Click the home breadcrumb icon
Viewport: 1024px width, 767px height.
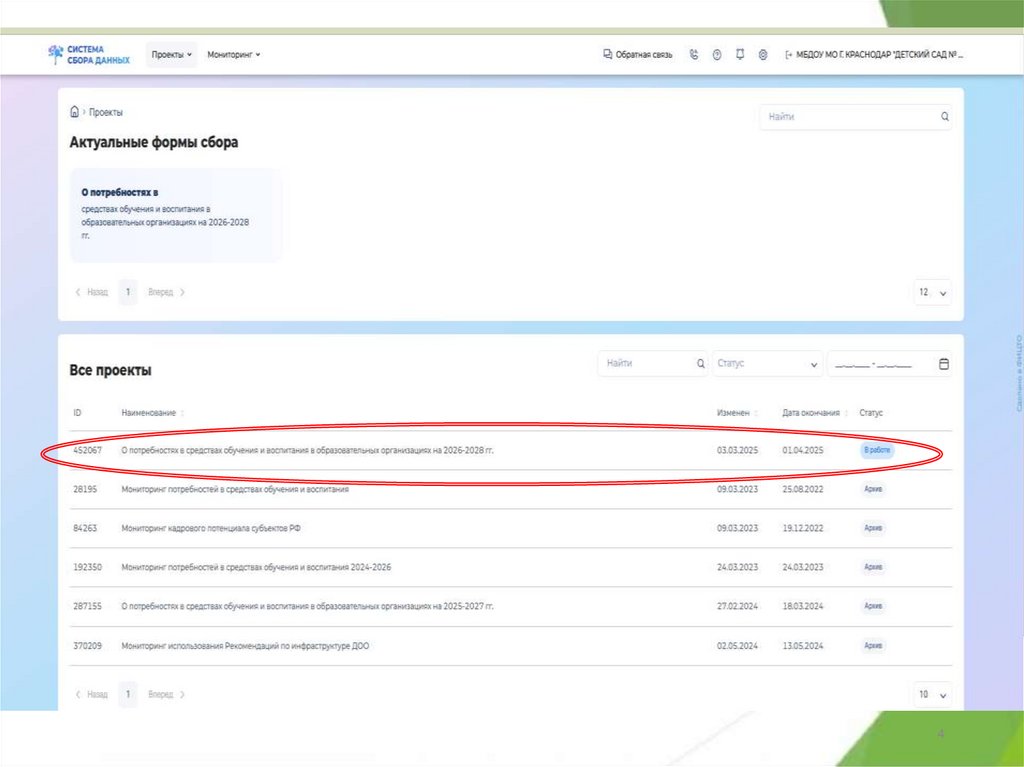click(x=74, y=112)
